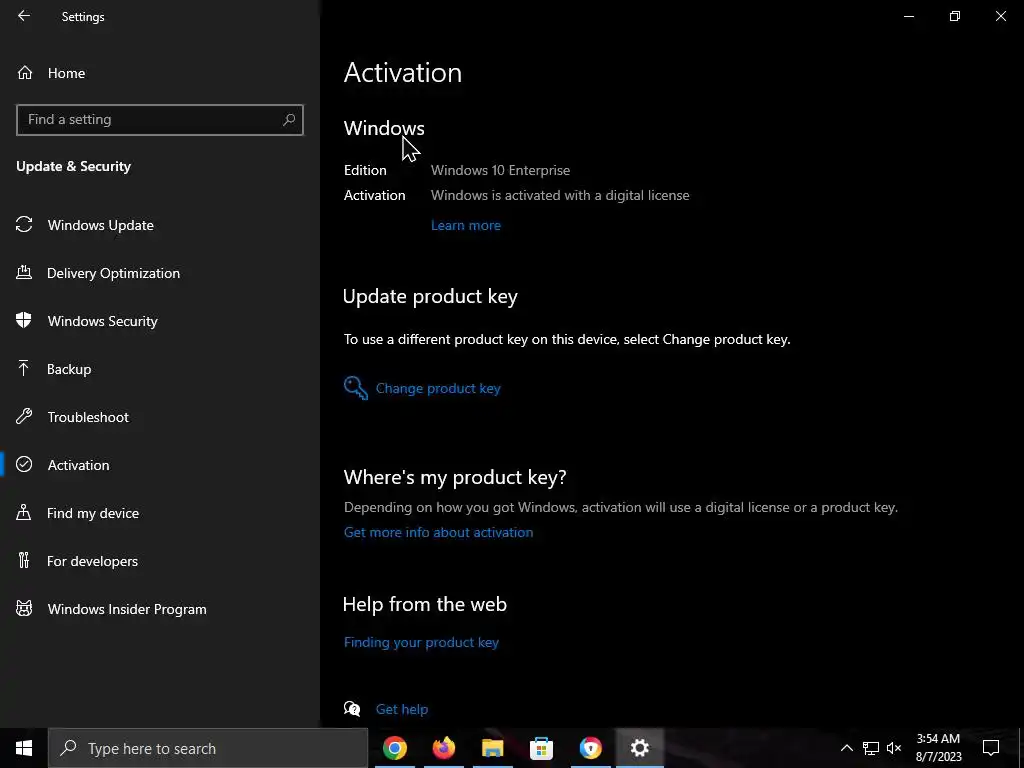Open Backup settings
The width and height of the screenshot is (1024, 768).
tap(159, 369)
